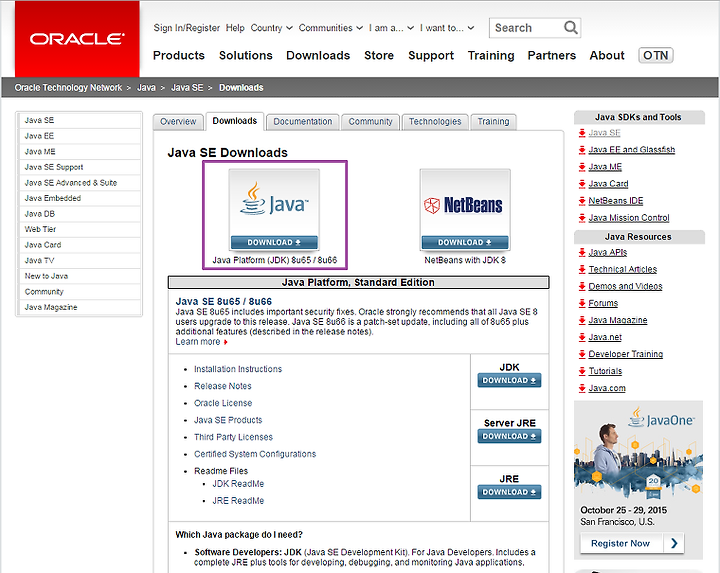Click the Help link
The image size is (720, 573).
click(x=235, y=28)
